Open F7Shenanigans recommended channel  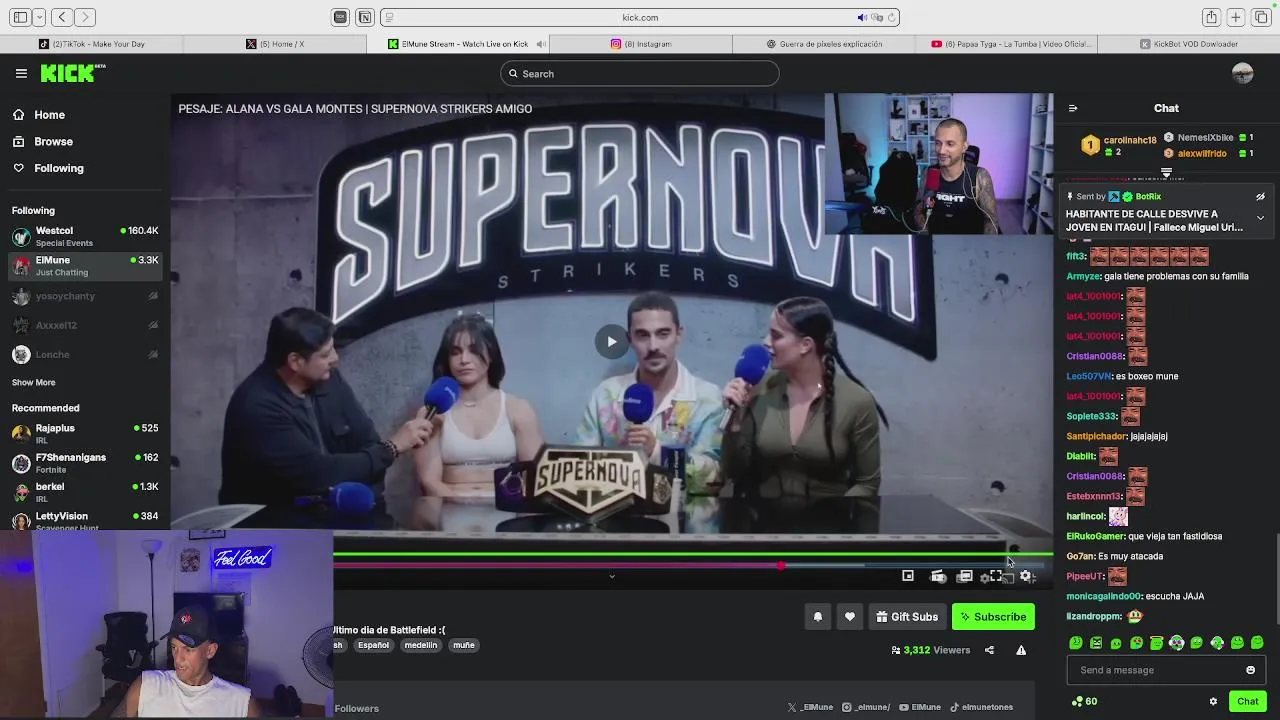[x=85, y=463]
